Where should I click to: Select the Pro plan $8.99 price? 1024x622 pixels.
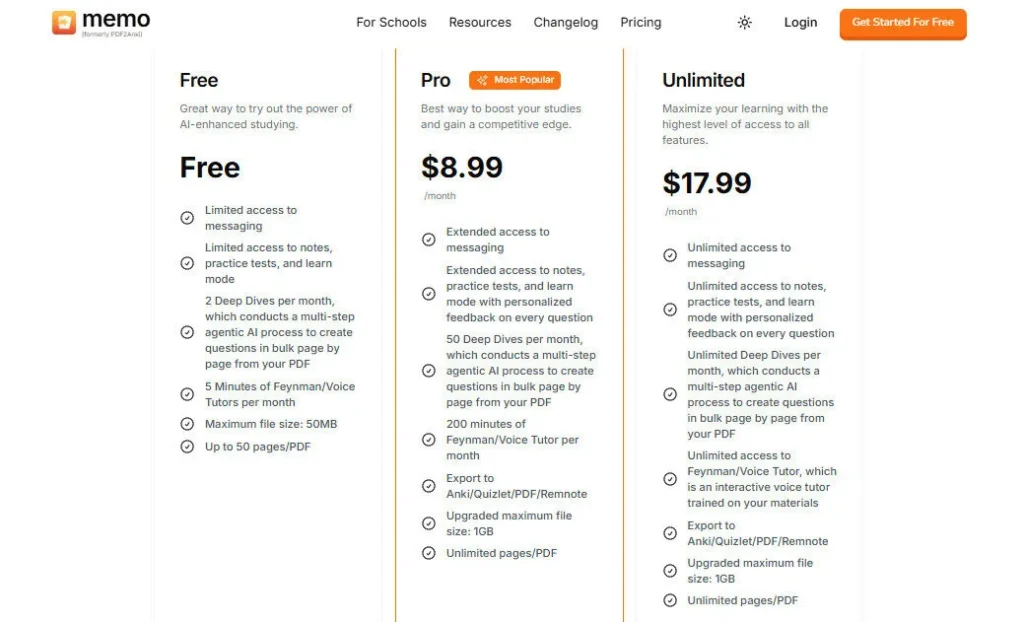pos(461,166)
